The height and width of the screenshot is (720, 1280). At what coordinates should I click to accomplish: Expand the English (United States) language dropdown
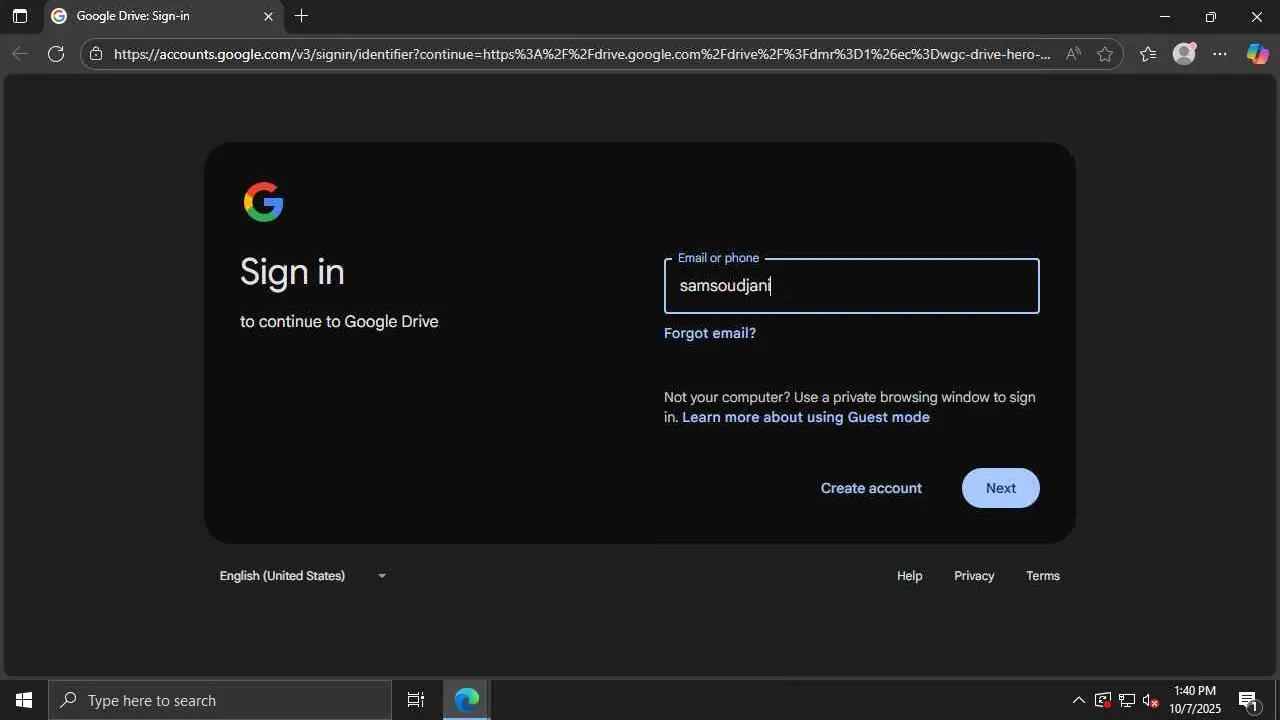[x=303, y=576]
